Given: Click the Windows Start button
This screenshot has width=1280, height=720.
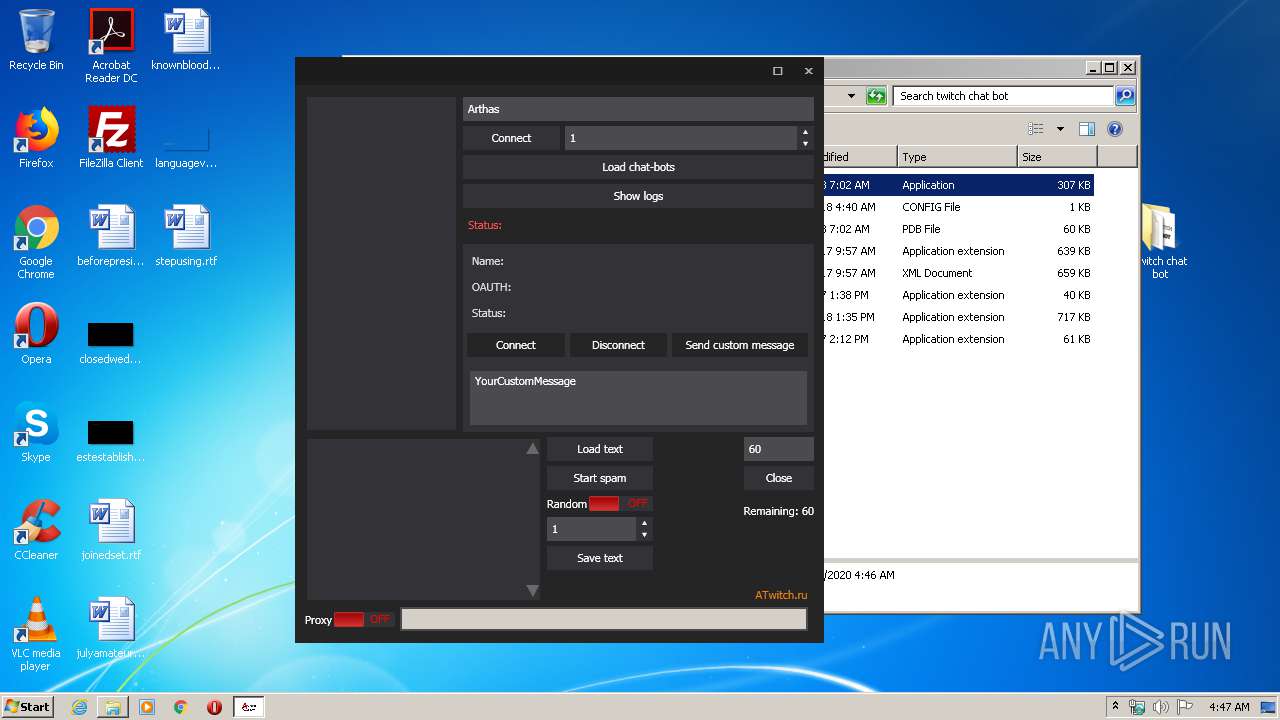Looking at the screenshot, I should tap(27, 707).
